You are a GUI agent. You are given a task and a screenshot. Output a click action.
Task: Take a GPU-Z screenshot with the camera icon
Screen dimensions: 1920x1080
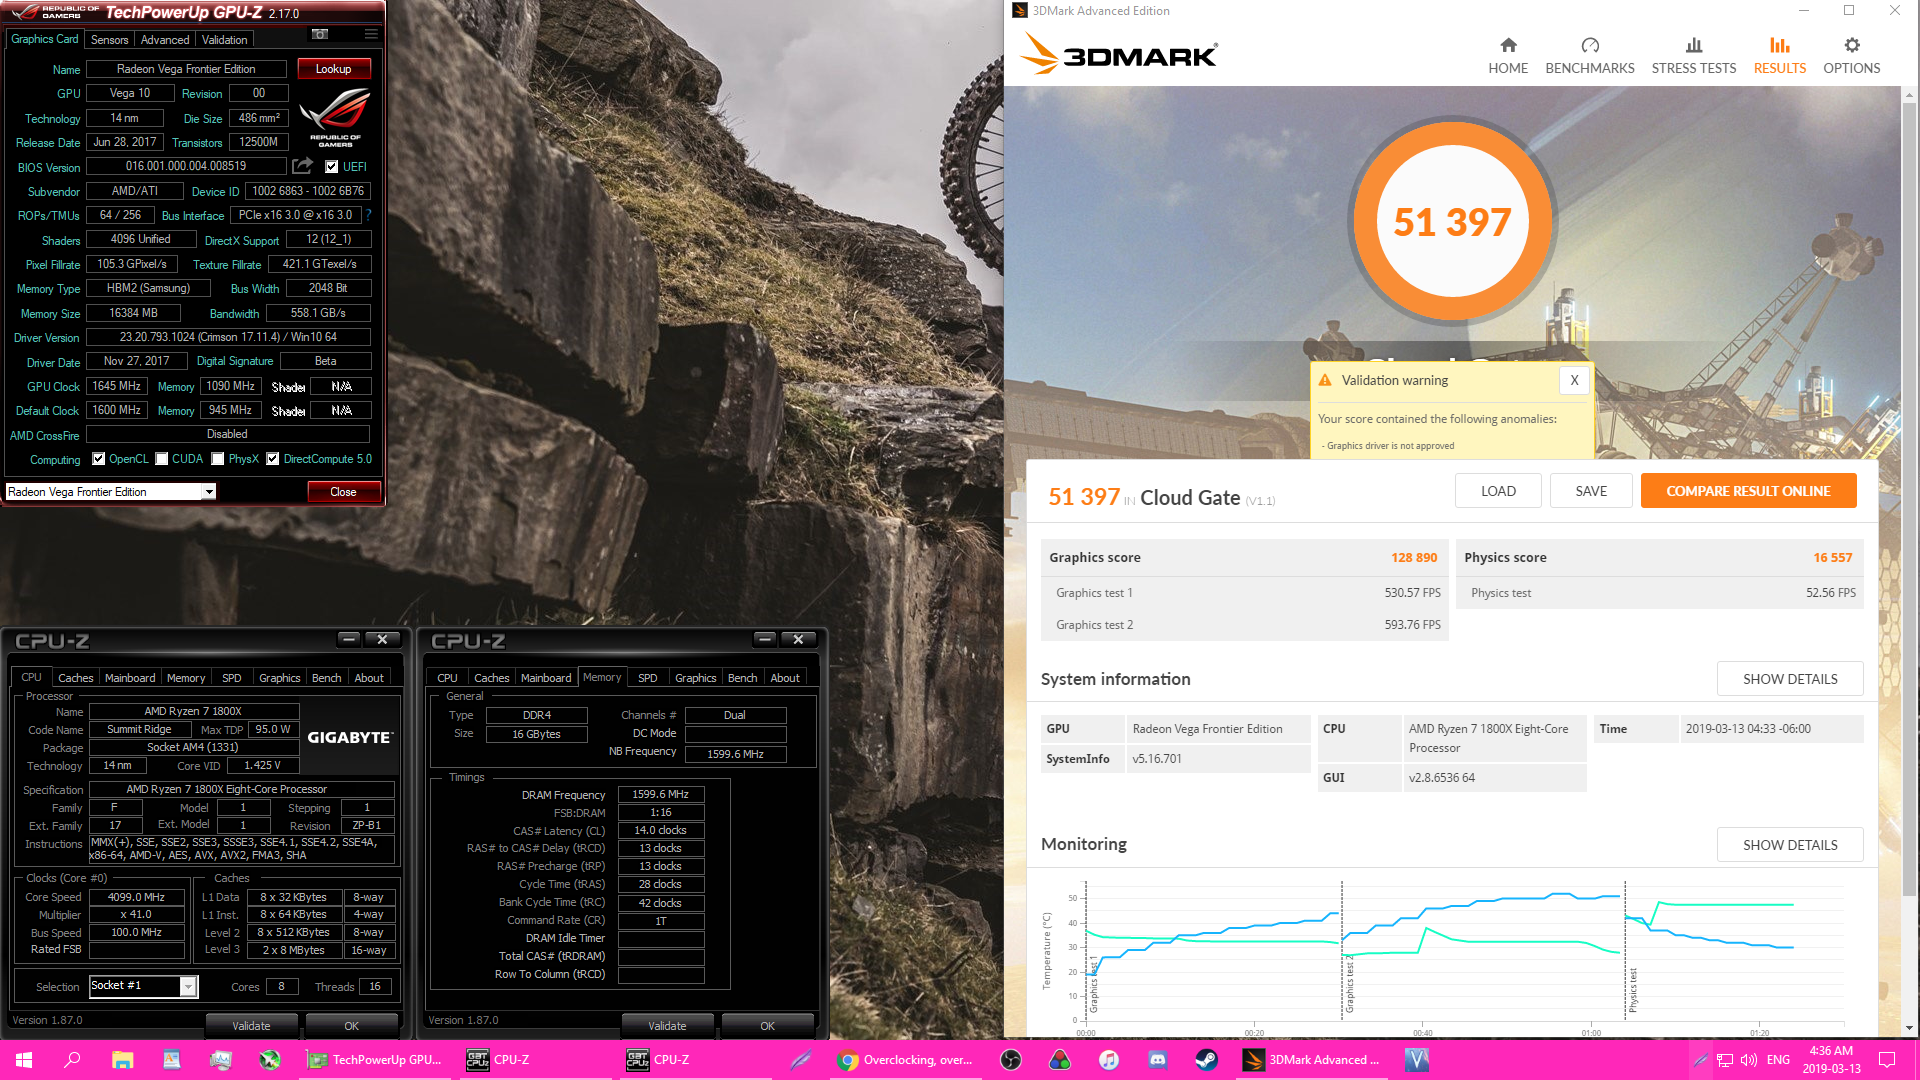(320, 34)
